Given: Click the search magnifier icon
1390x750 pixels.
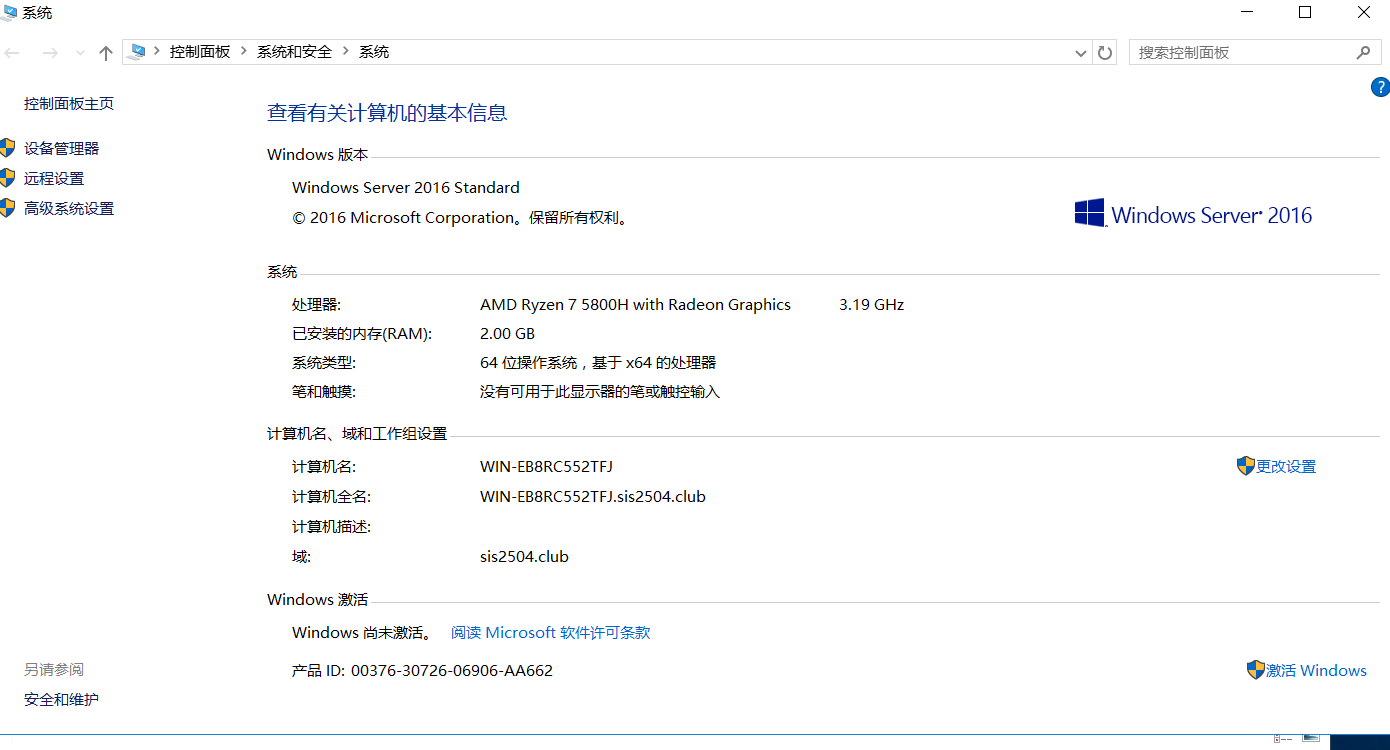Looking at the screenshot, I should [1363, 53].
